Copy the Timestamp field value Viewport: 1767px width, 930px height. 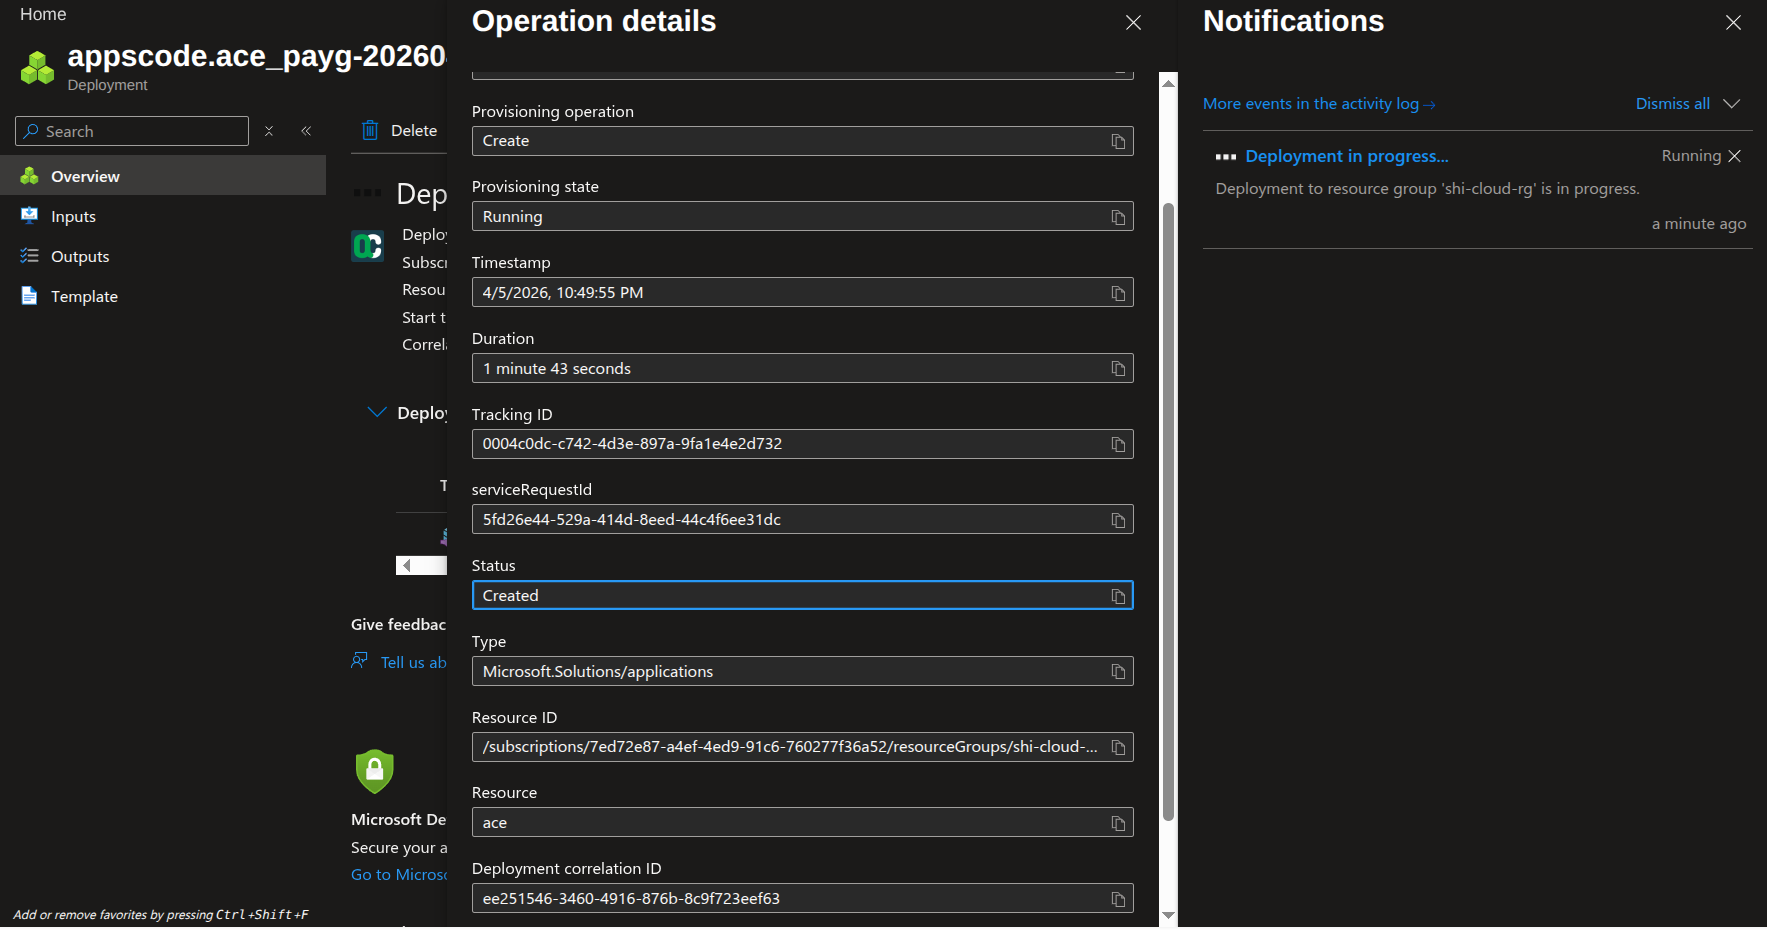coord(1118,293)
